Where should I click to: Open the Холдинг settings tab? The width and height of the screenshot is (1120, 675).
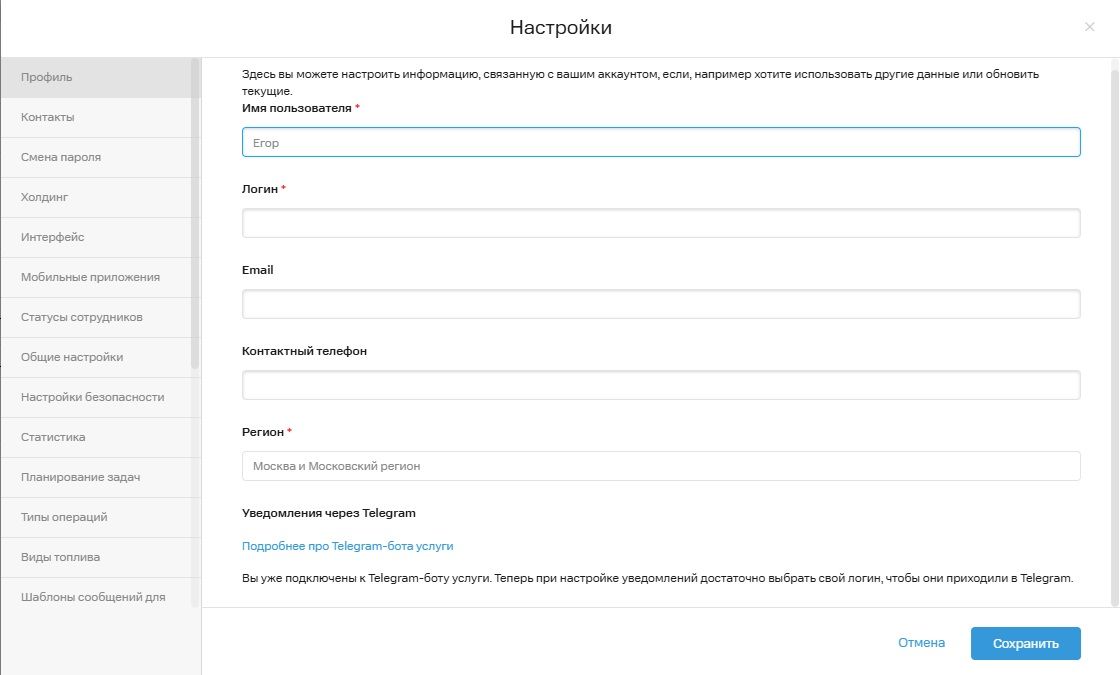45,197
